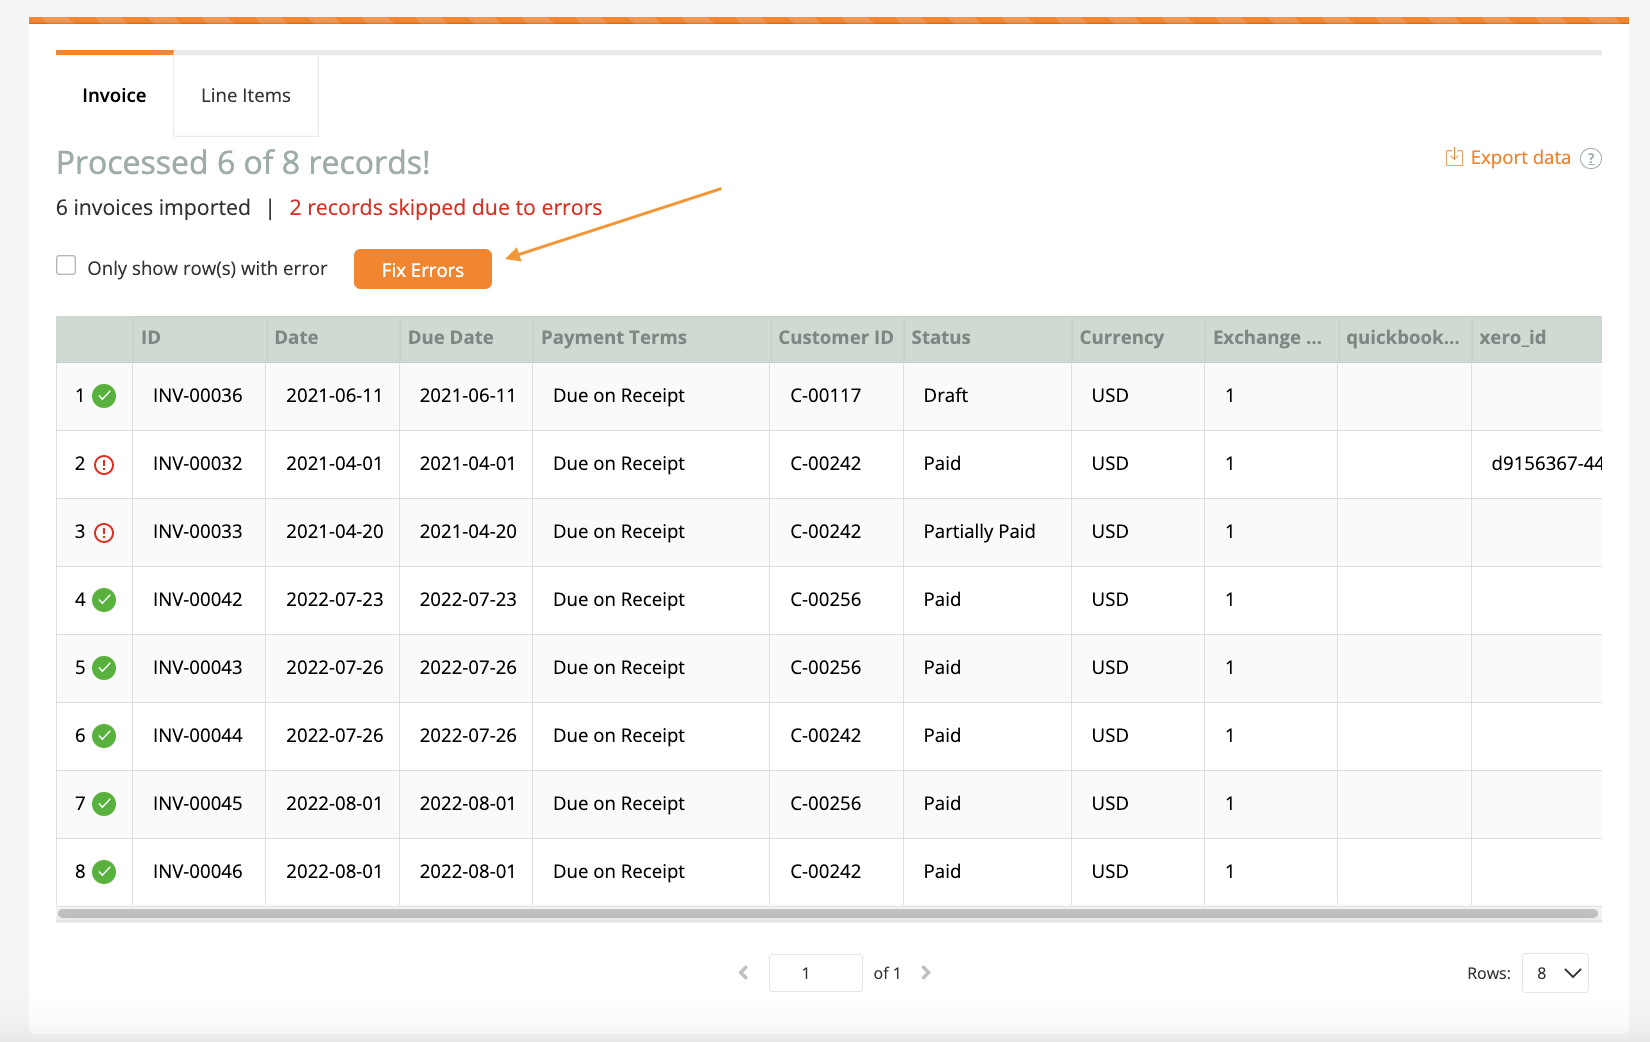Click the Date column header
Screen dimensions: 1650x1042
click(333, 338)
